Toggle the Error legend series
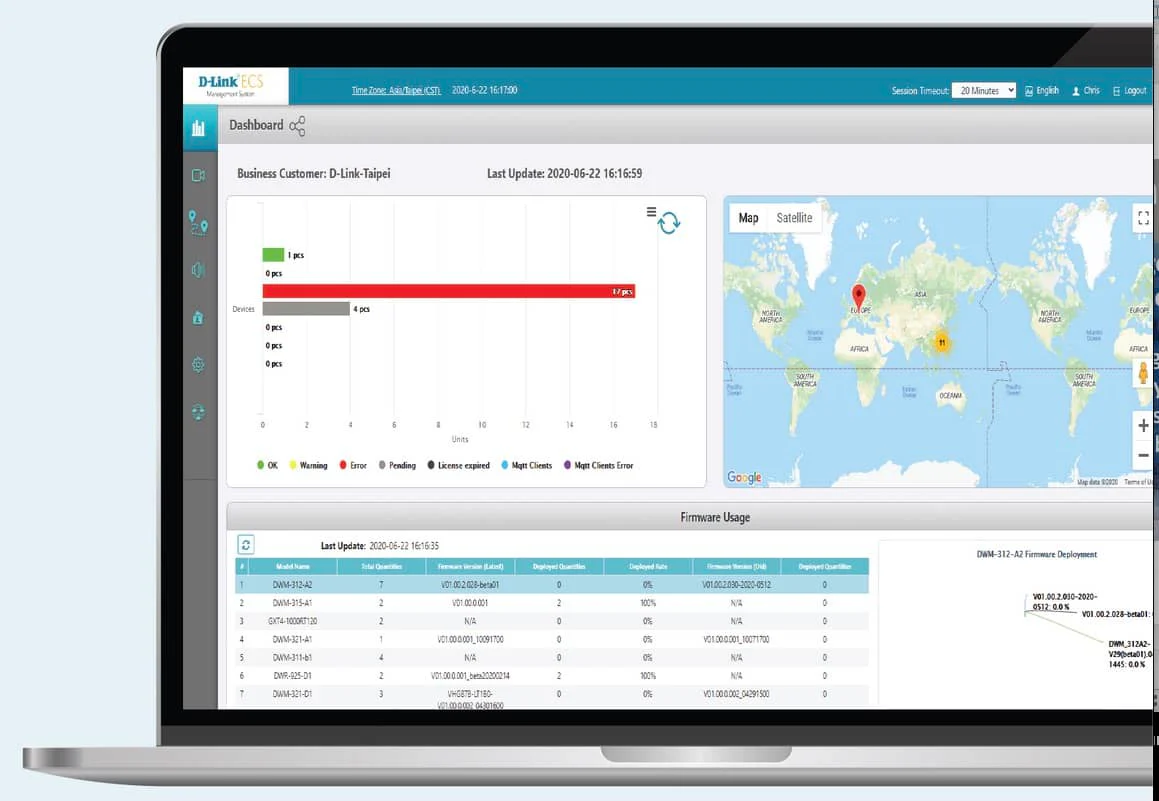1159x801 pixels. pyautogui.click(x=353, y=466)
